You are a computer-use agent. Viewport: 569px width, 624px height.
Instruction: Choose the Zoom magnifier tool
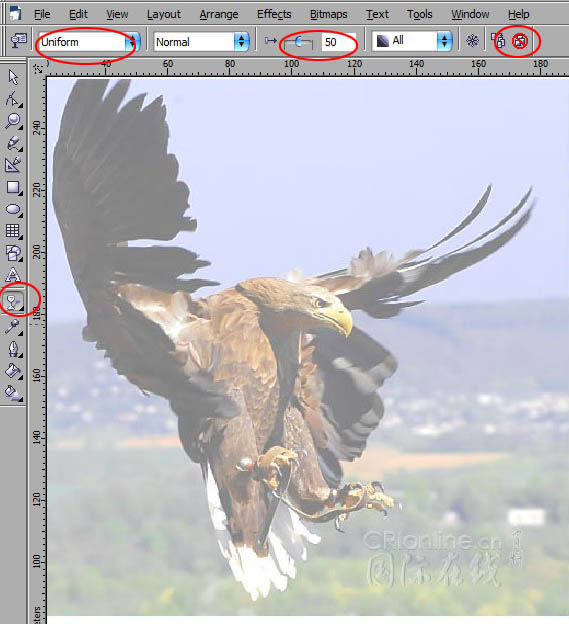[13, 121]
